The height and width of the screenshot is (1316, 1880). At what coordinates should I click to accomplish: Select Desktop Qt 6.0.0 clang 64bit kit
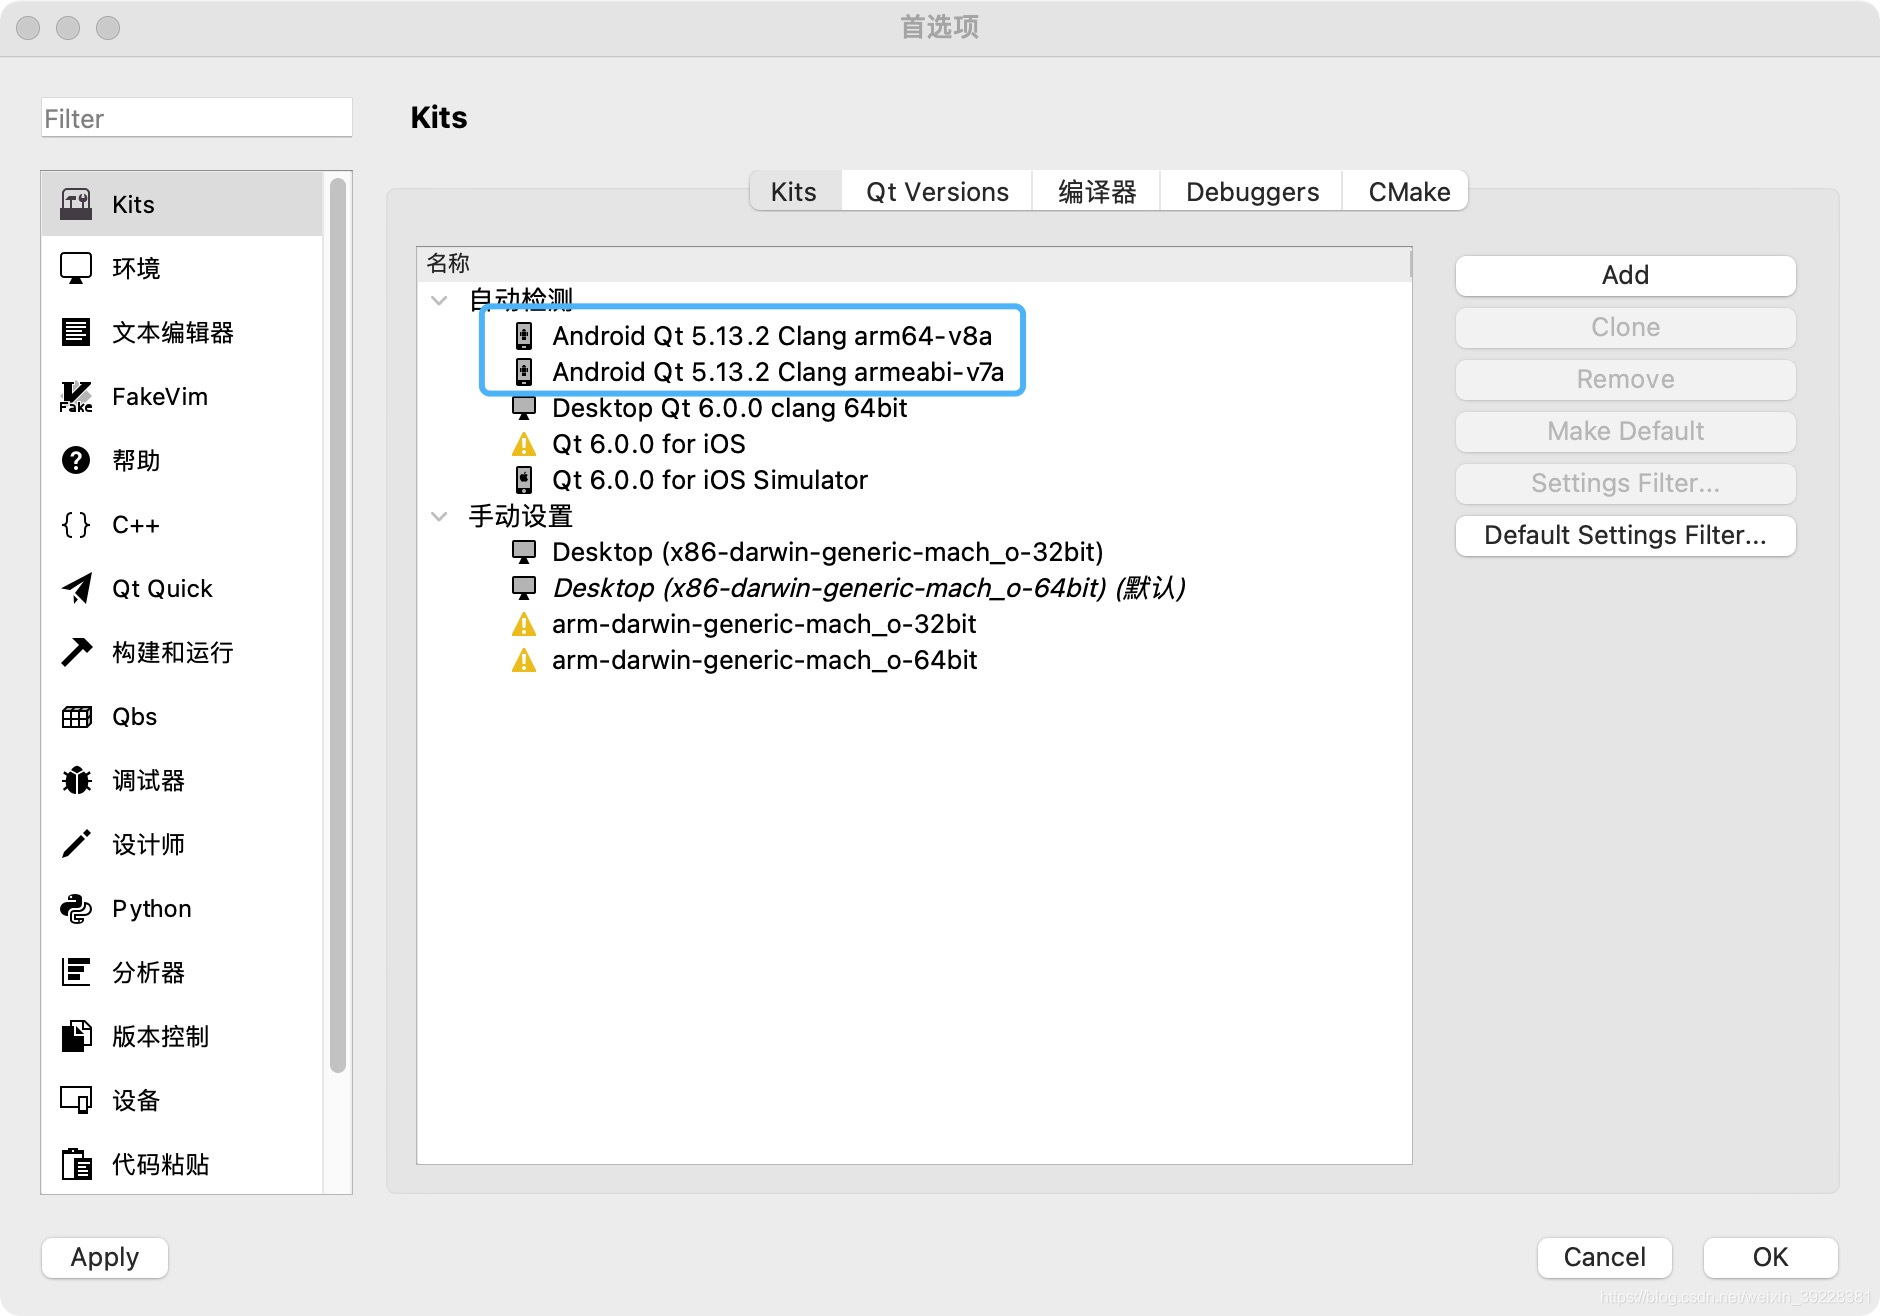point(729,408)
